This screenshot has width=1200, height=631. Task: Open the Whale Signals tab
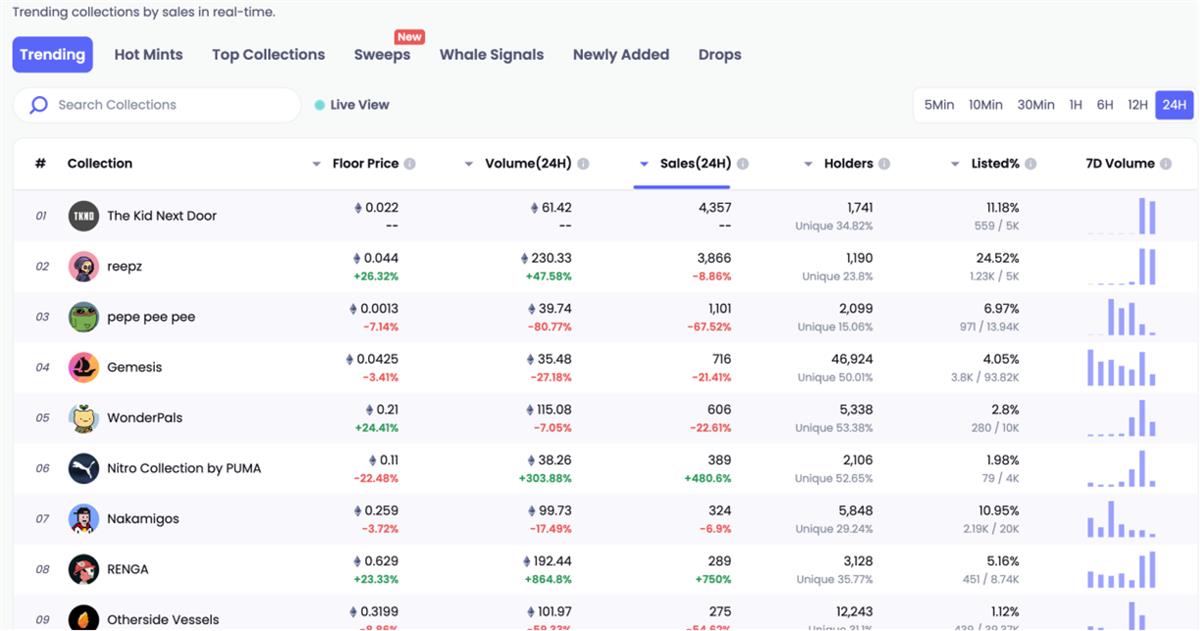(491, 55)
